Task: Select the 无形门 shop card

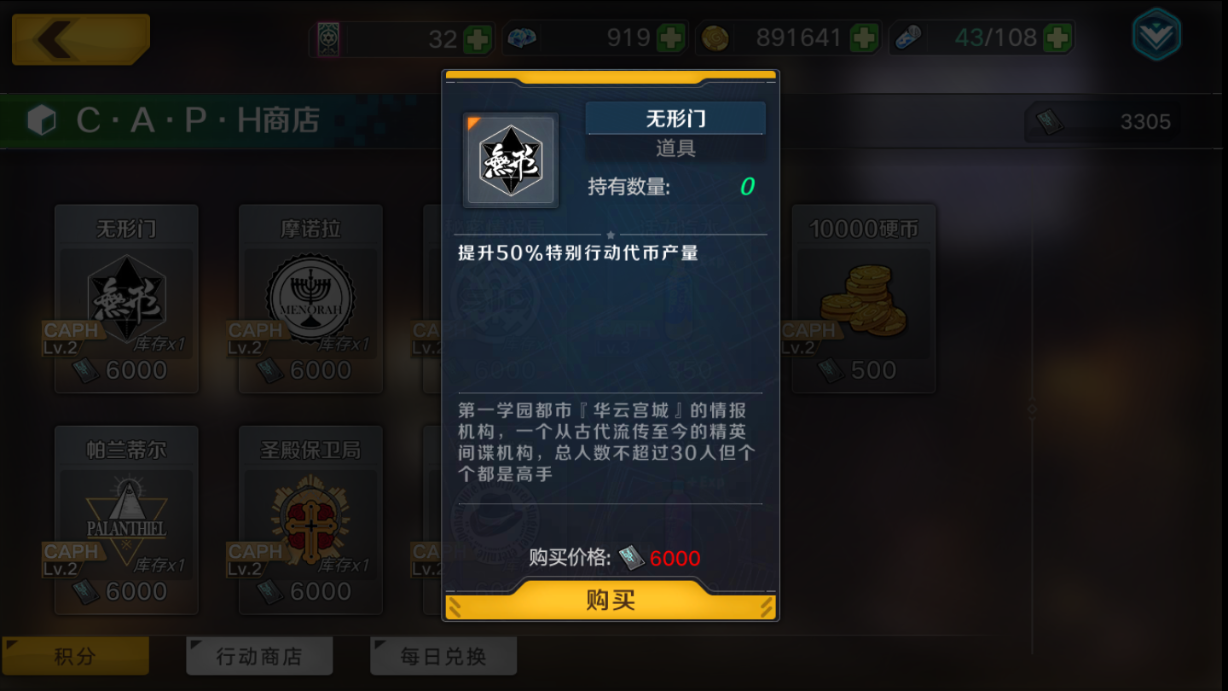Action: coord(126,298)
